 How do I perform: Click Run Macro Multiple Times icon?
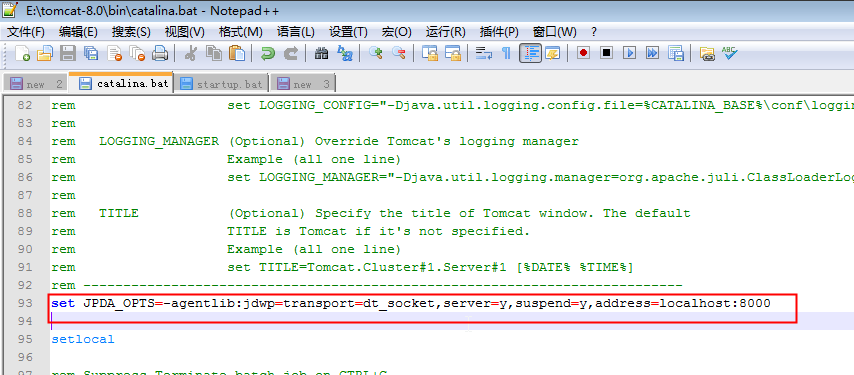click(652, 53)
